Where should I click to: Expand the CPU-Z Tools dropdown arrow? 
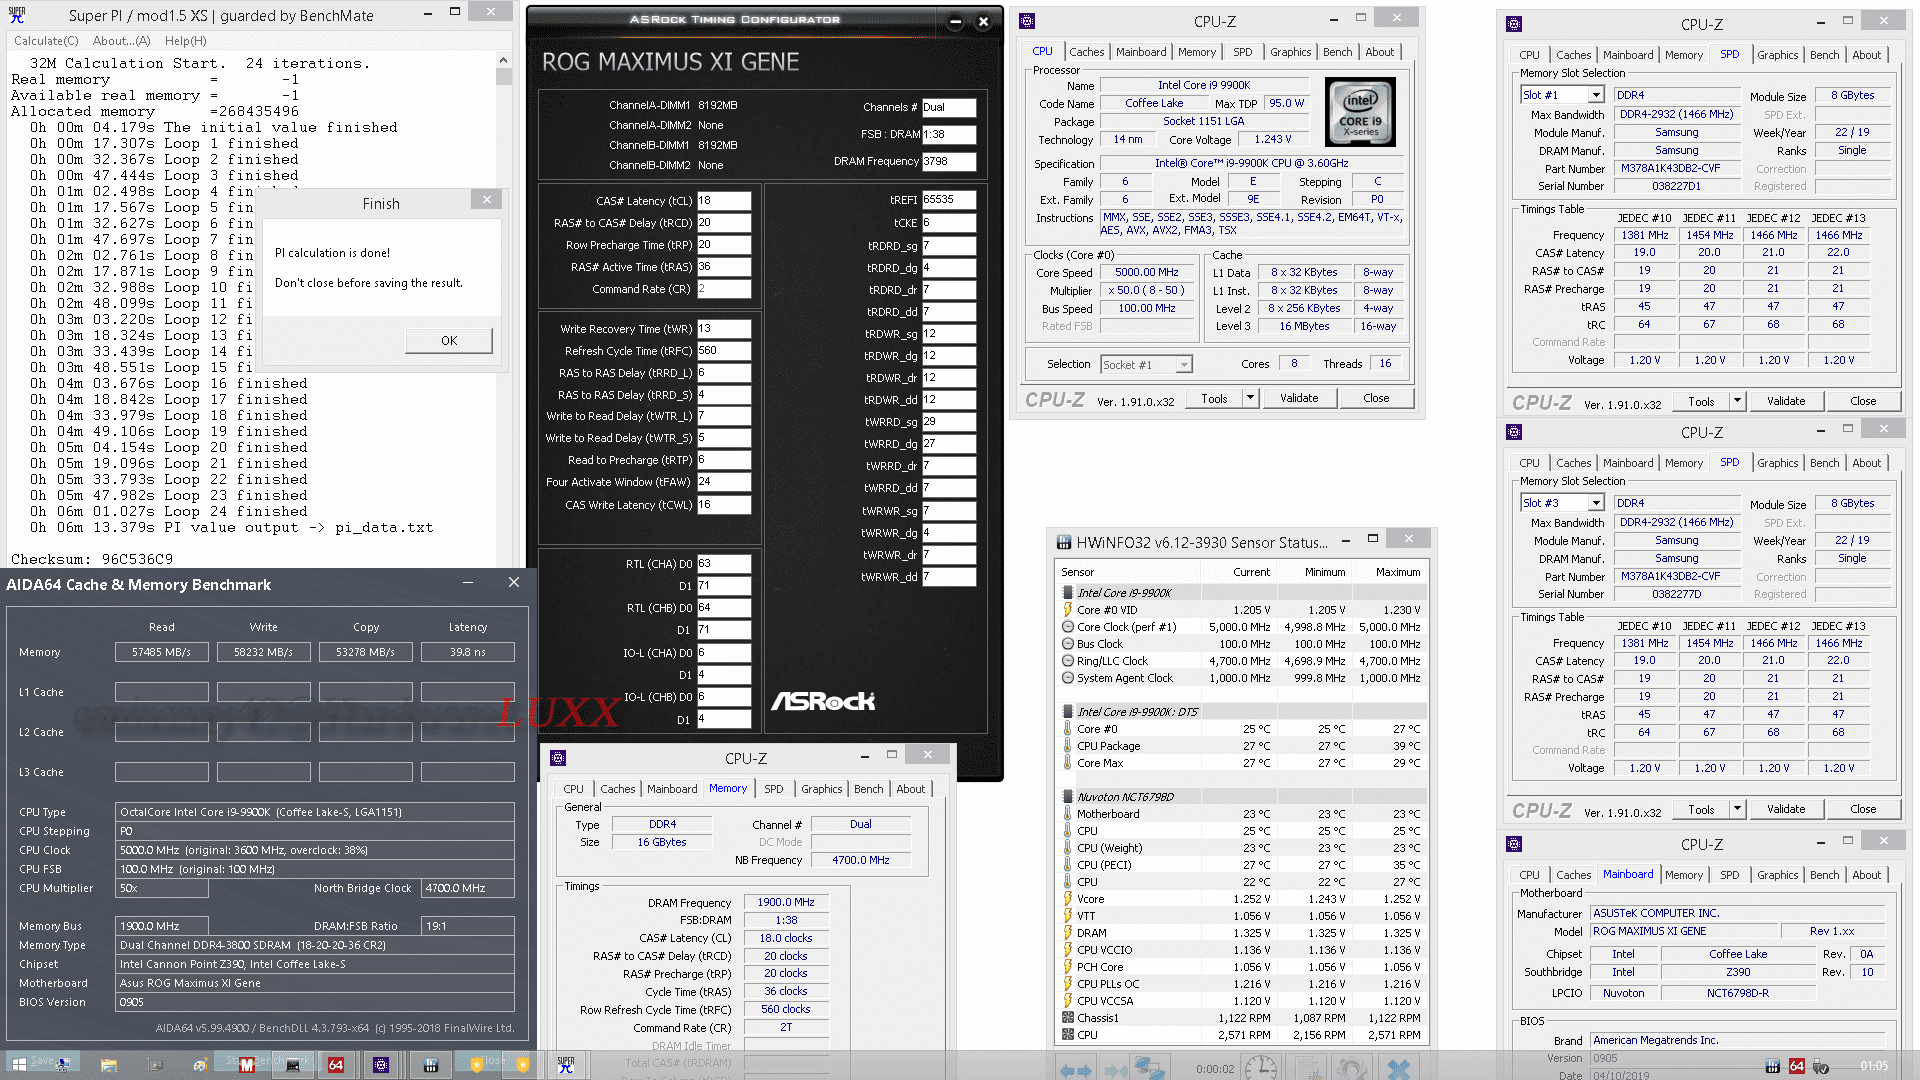pyautogui.click(x=1250, y=398)
